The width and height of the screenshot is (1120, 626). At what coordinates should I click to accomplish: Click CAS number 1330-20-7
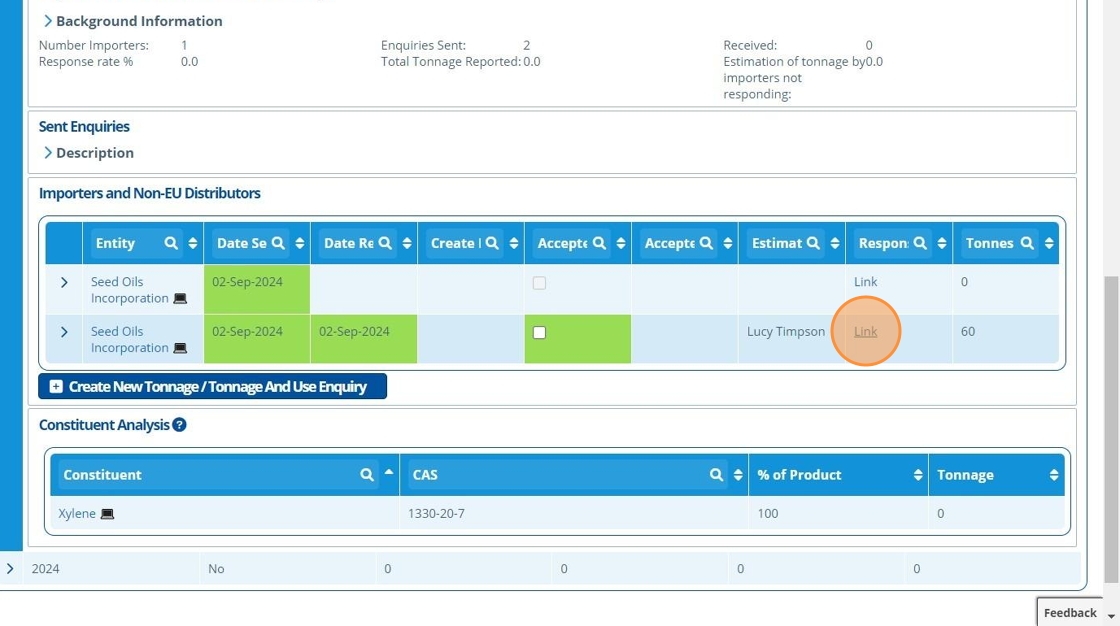(x=436, y=513)
